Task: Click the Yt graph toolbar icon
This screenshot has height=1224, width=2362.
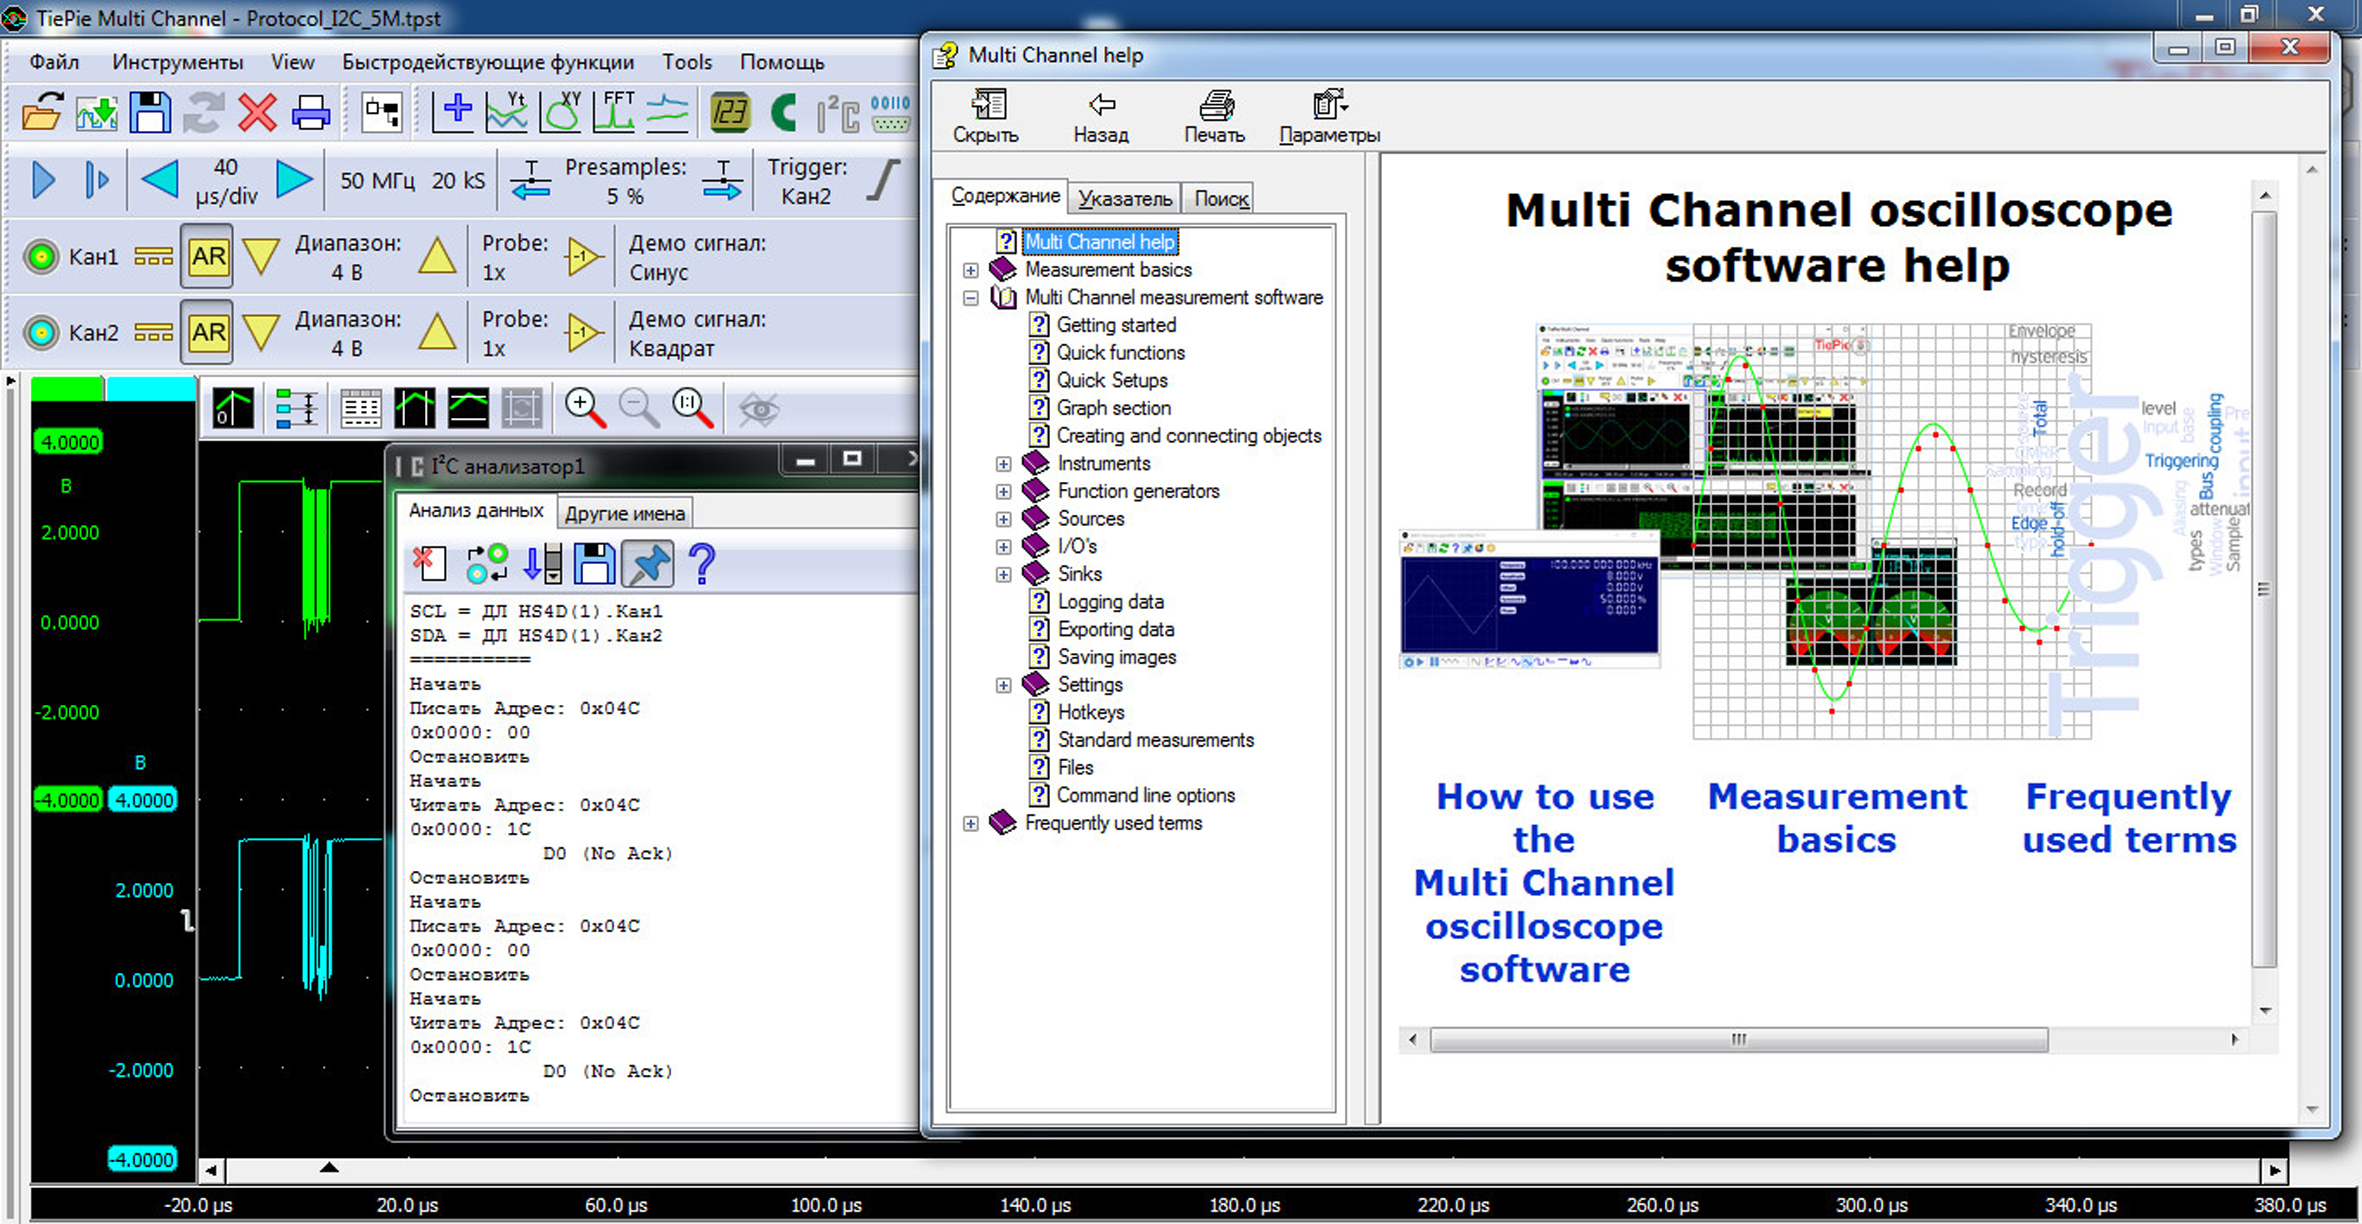Action: pos(507,113)
